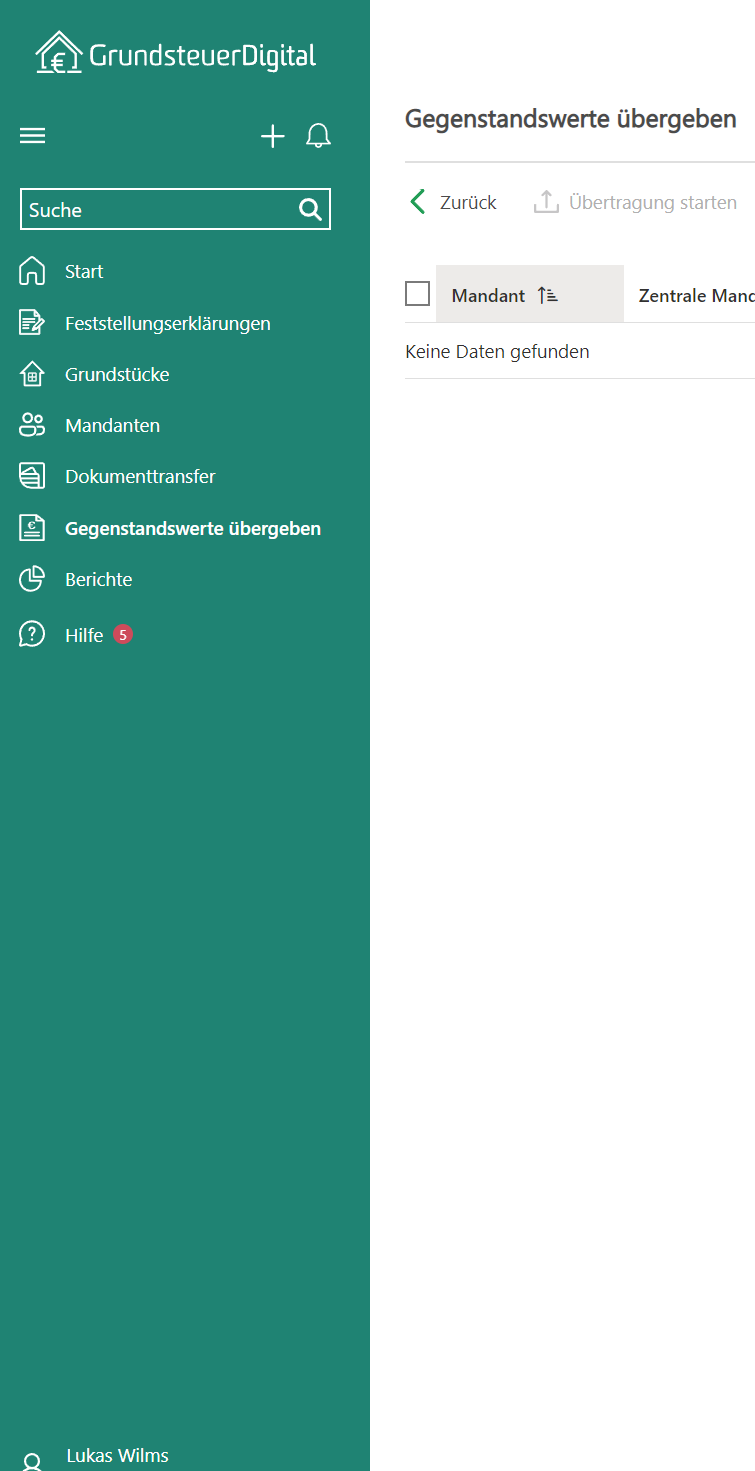Click the 'Gegenstandswerte übergeben' page heading
This screenshot has height=1471, width=755.
point(571,119)
